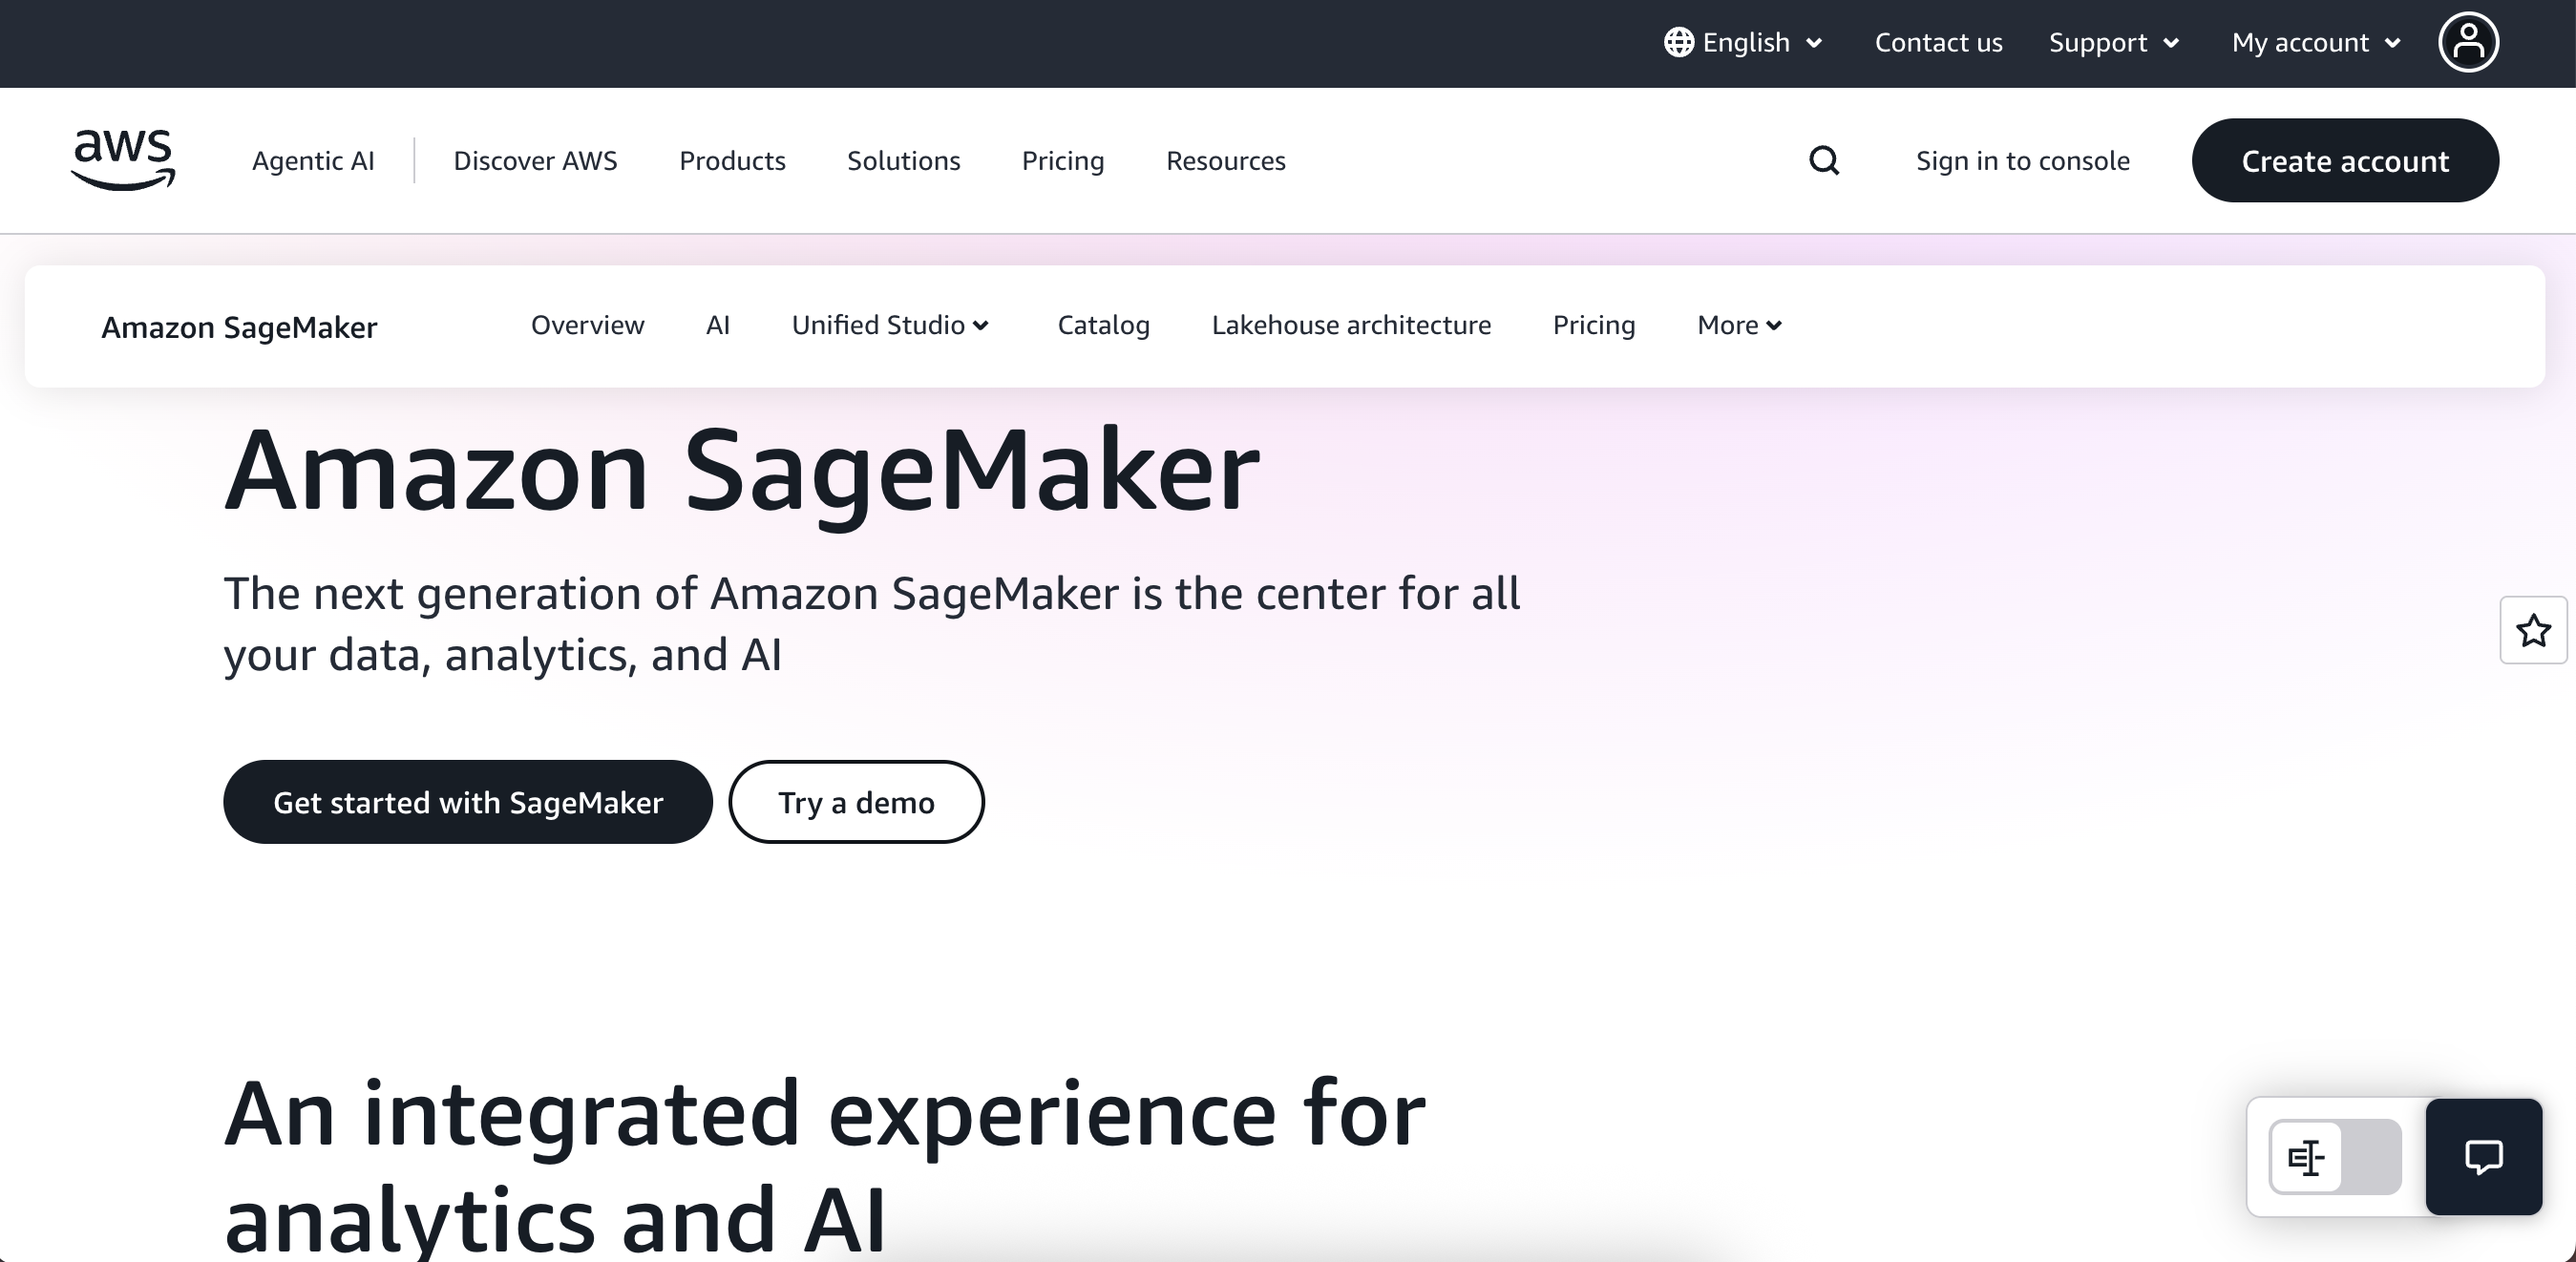Expand the English language dropdown

tap(1746, 42)
